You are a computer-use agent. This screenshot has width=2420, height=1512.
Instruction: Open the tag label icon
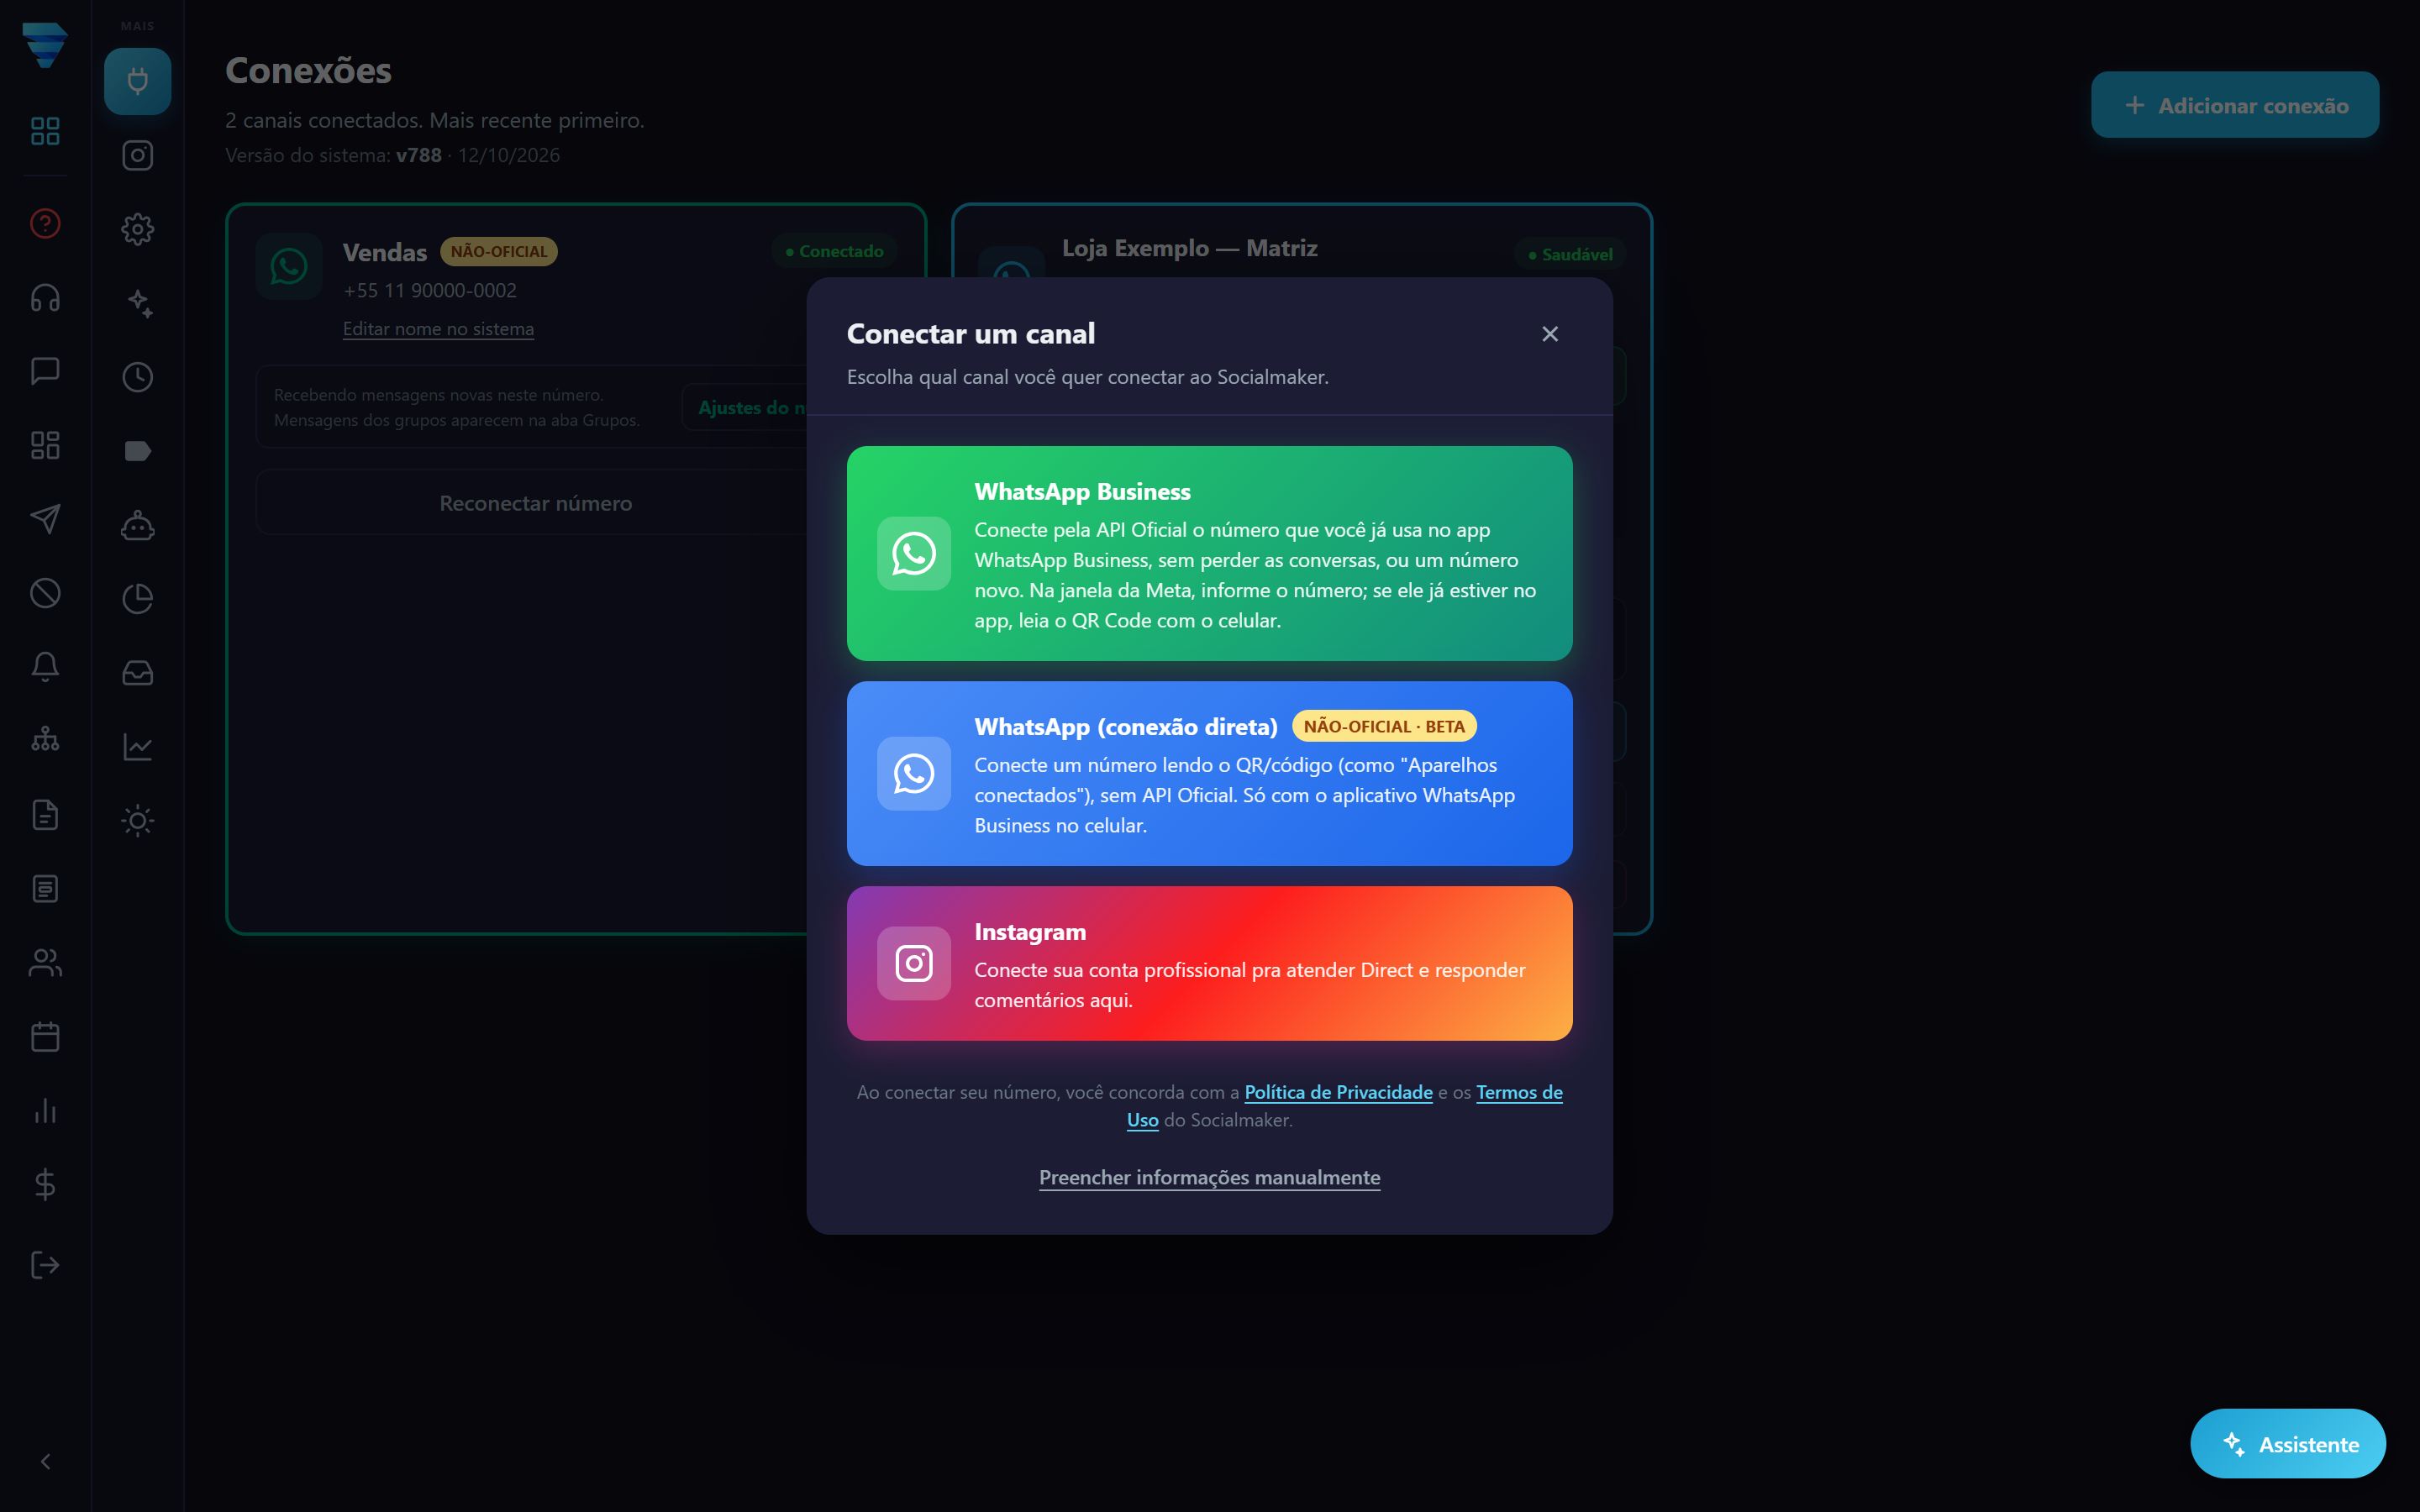138,451
